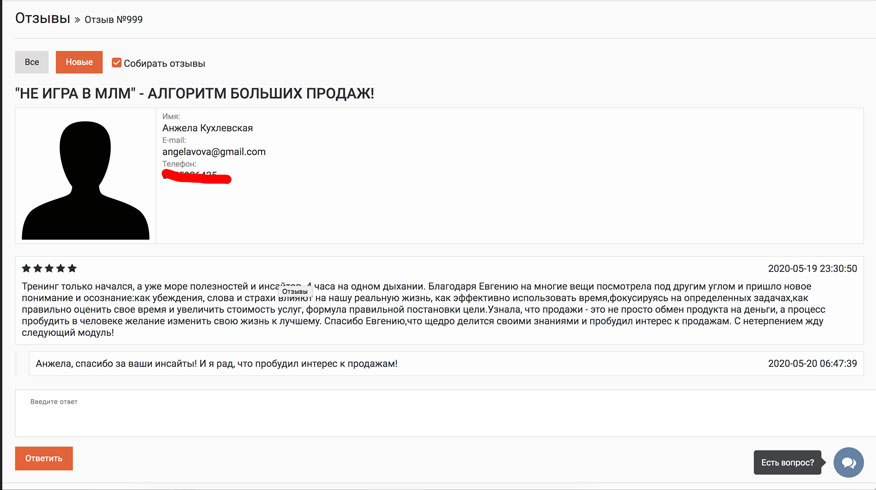Click the reply timestamp 2020-05-20 06:47:39

click(x=812, y=364)
